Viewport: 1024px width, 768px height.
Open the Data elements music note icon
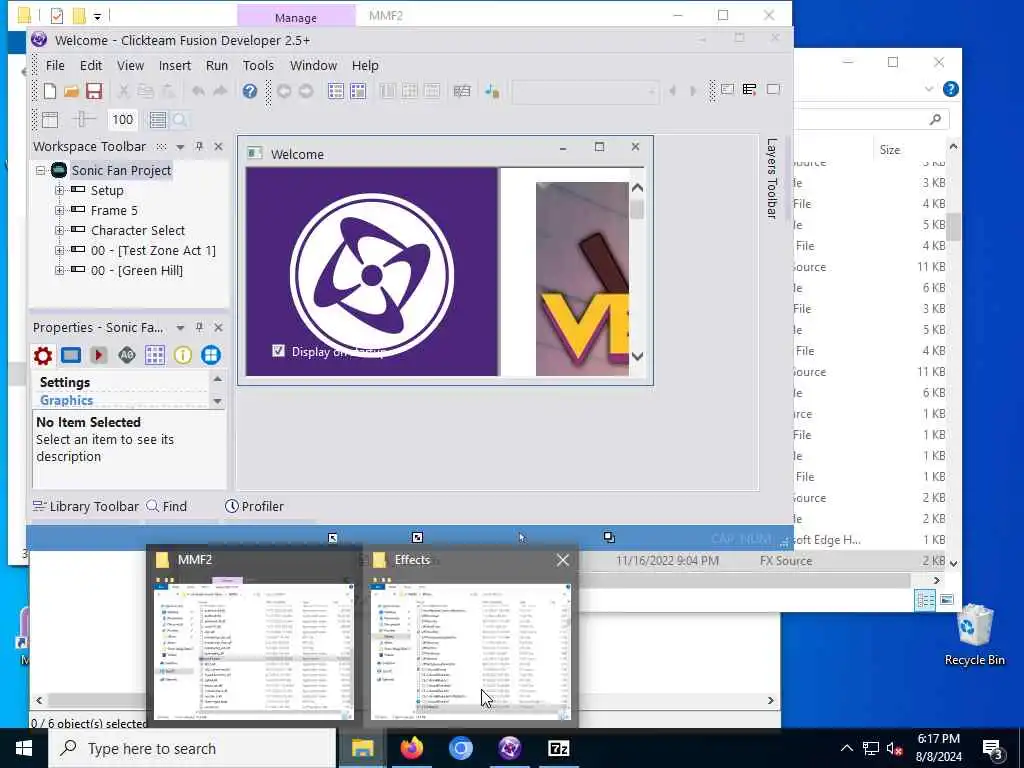point(492,91)
